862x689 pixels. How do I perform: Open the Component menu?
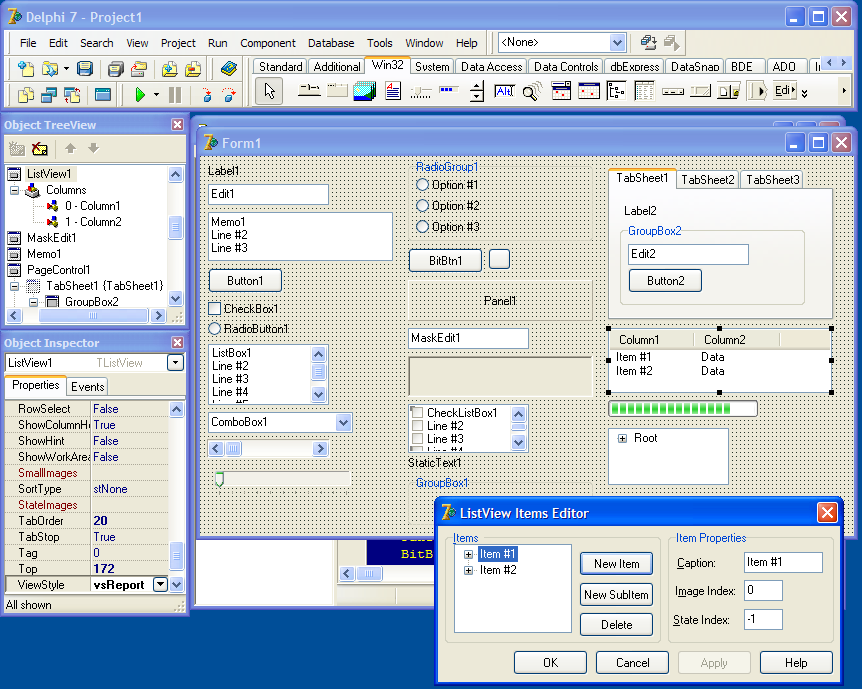click(268, 43)
